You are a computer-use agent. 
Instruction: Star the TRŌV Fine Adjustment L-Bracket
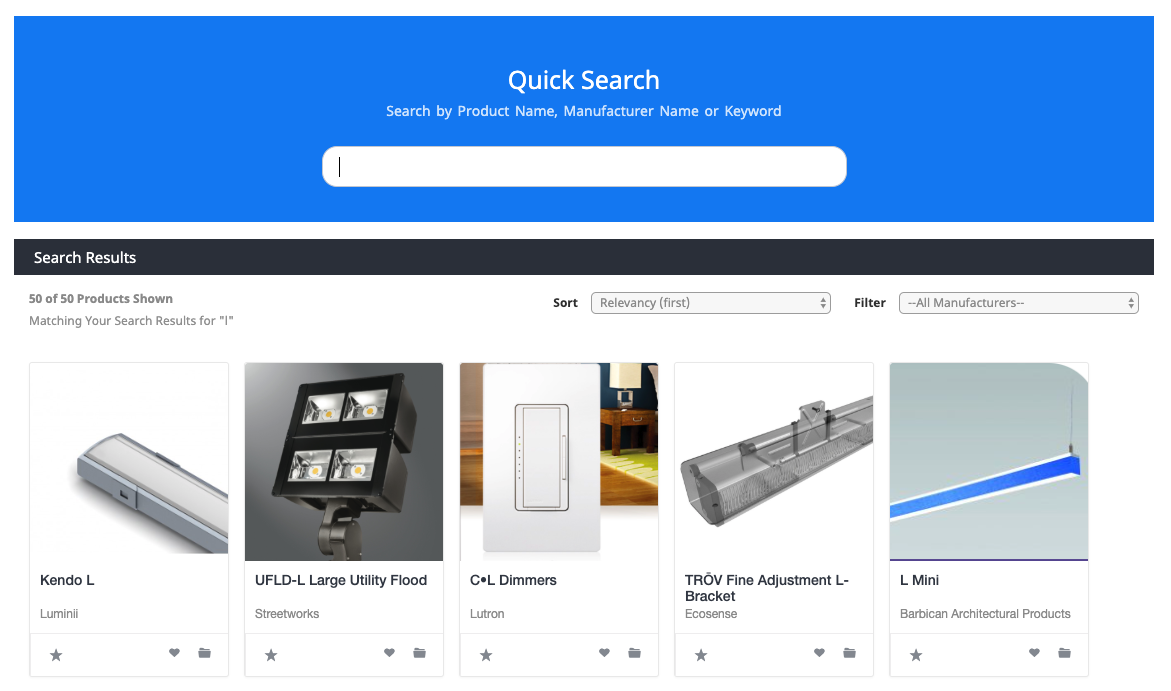[701, 655]
